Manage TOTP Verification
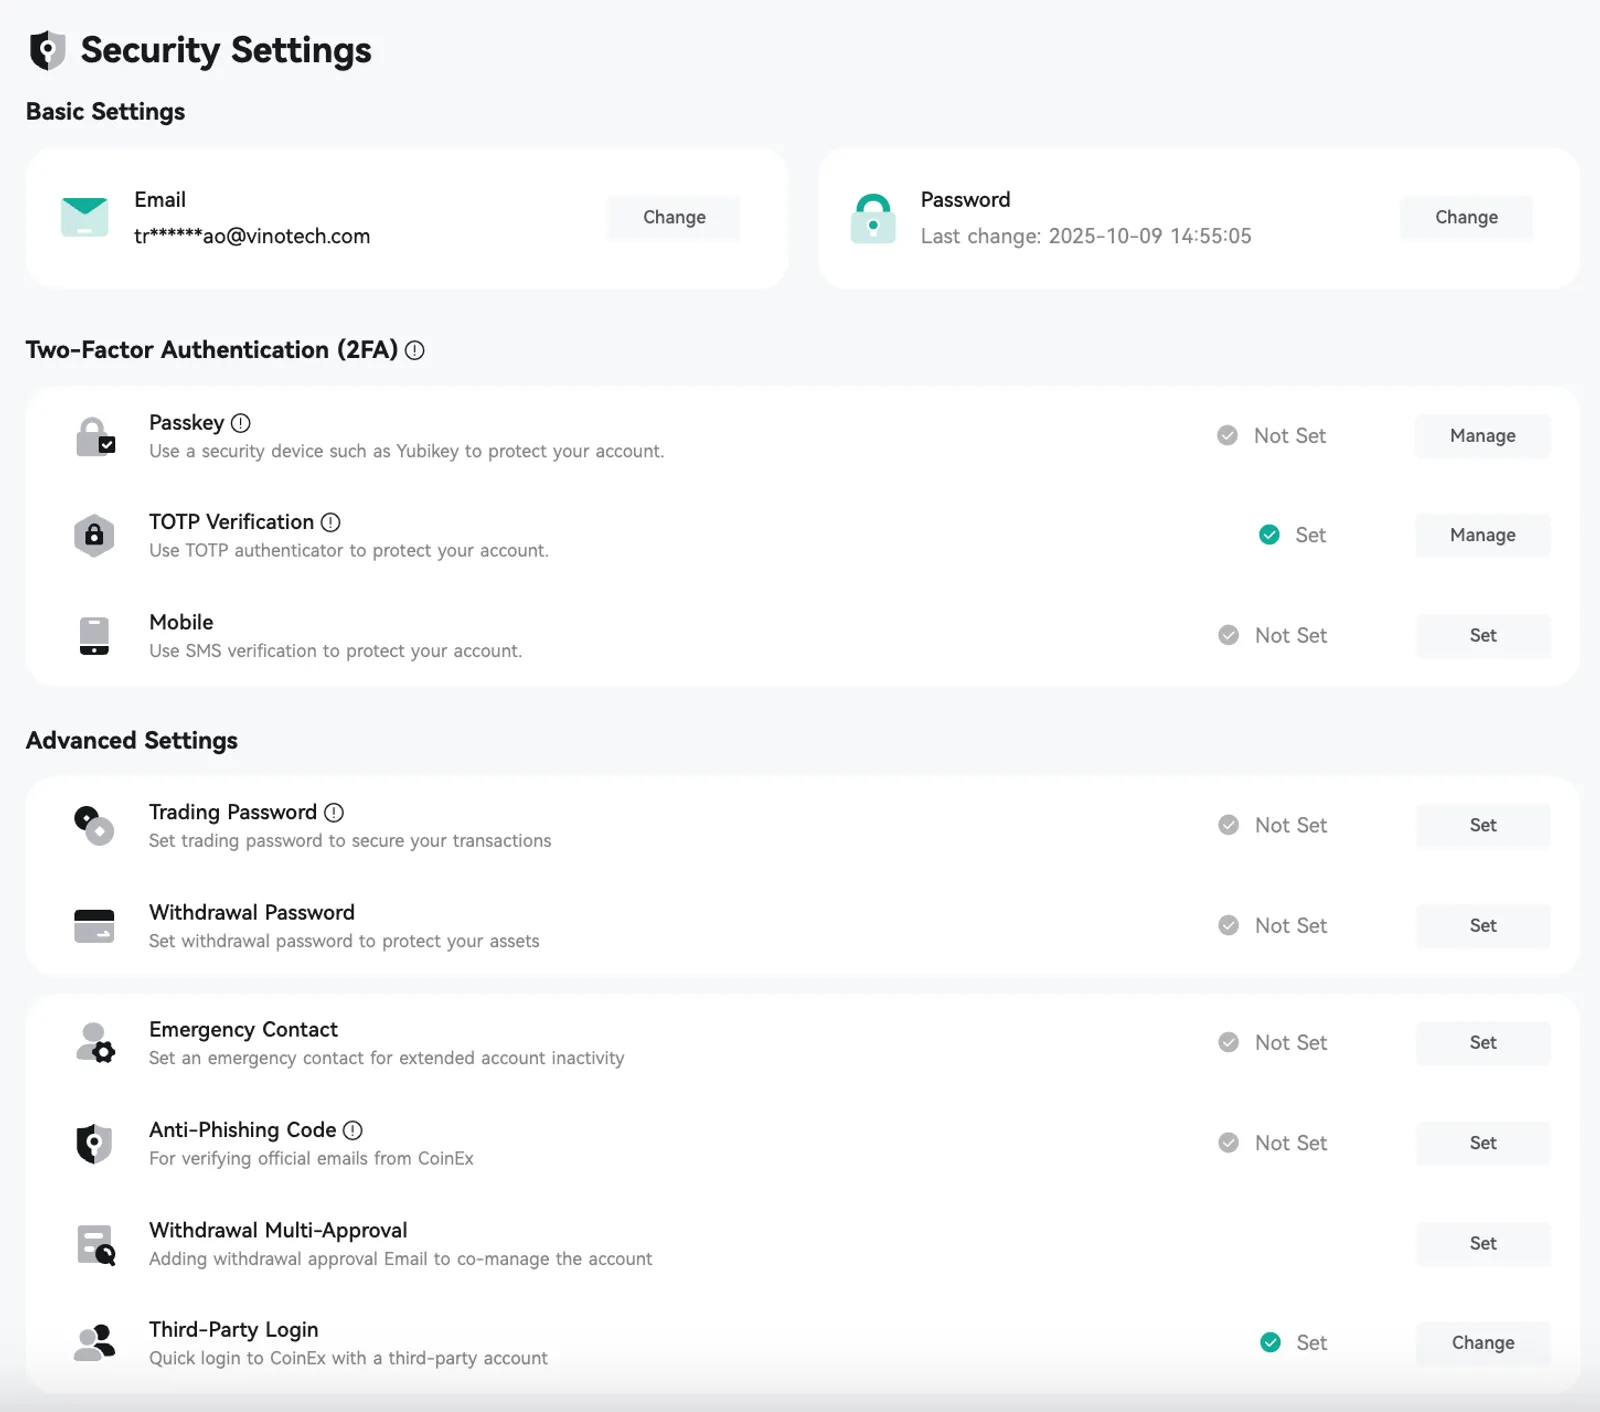Screen dimensions: 1600x1412 pos(1483,535)
